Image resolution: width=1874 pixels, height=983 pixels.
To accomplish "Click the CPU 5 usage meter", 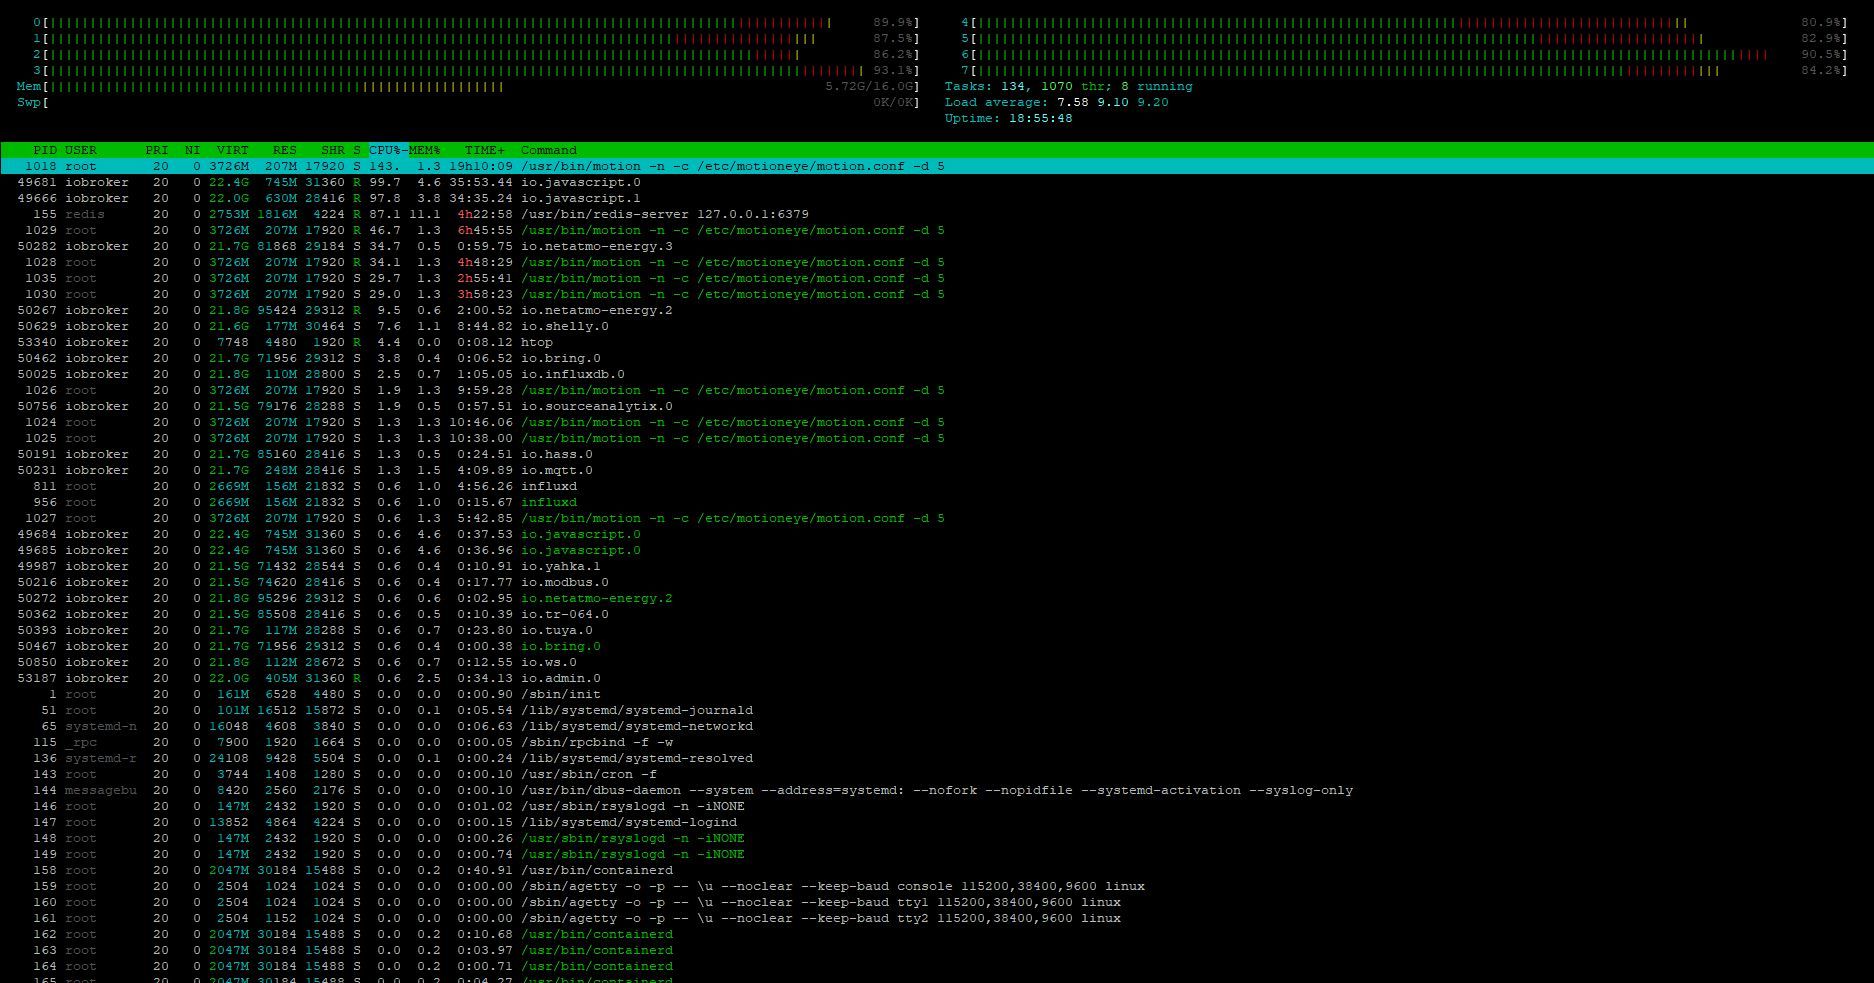I will point(1404,38).
